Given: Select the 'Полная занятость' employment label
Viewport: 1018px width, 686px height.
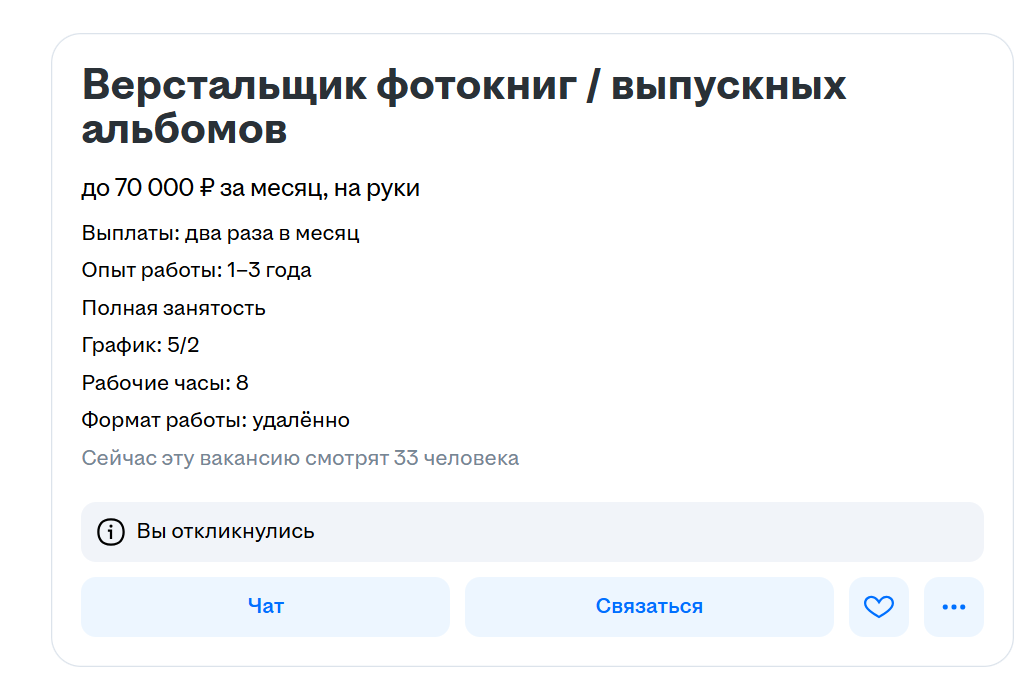Looking at the screenshot, I should (x=174, y=307).
